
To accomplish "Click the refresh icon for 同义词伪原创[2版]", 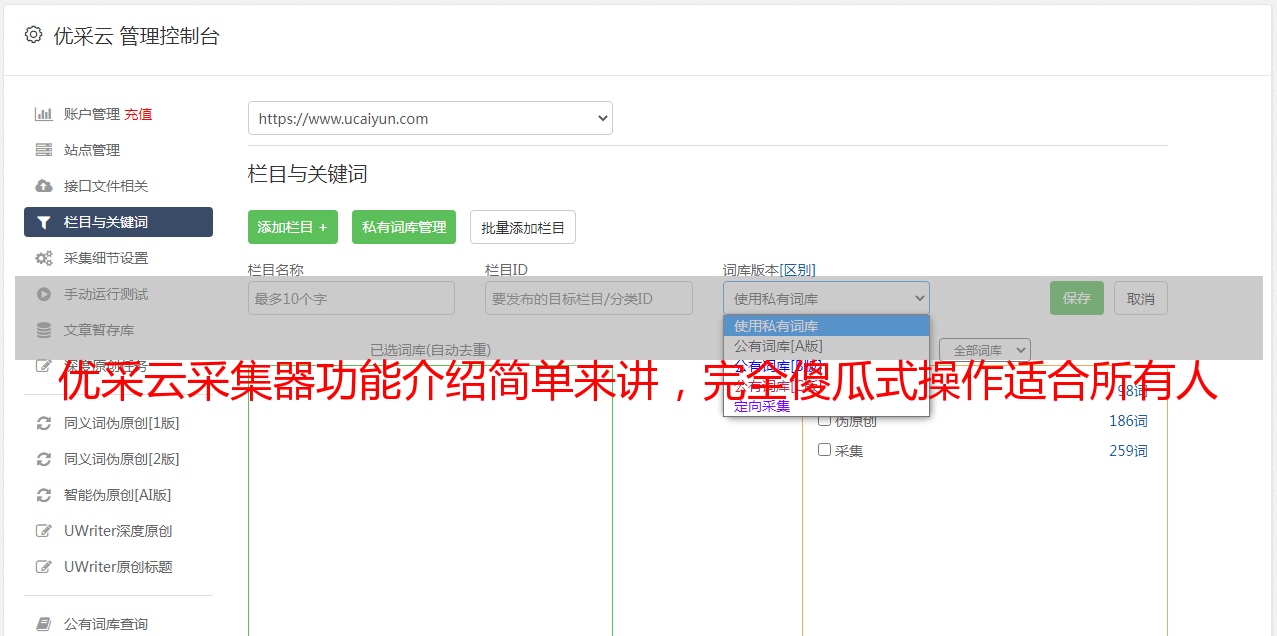I will pyautogui.click(x=43, y=459).
